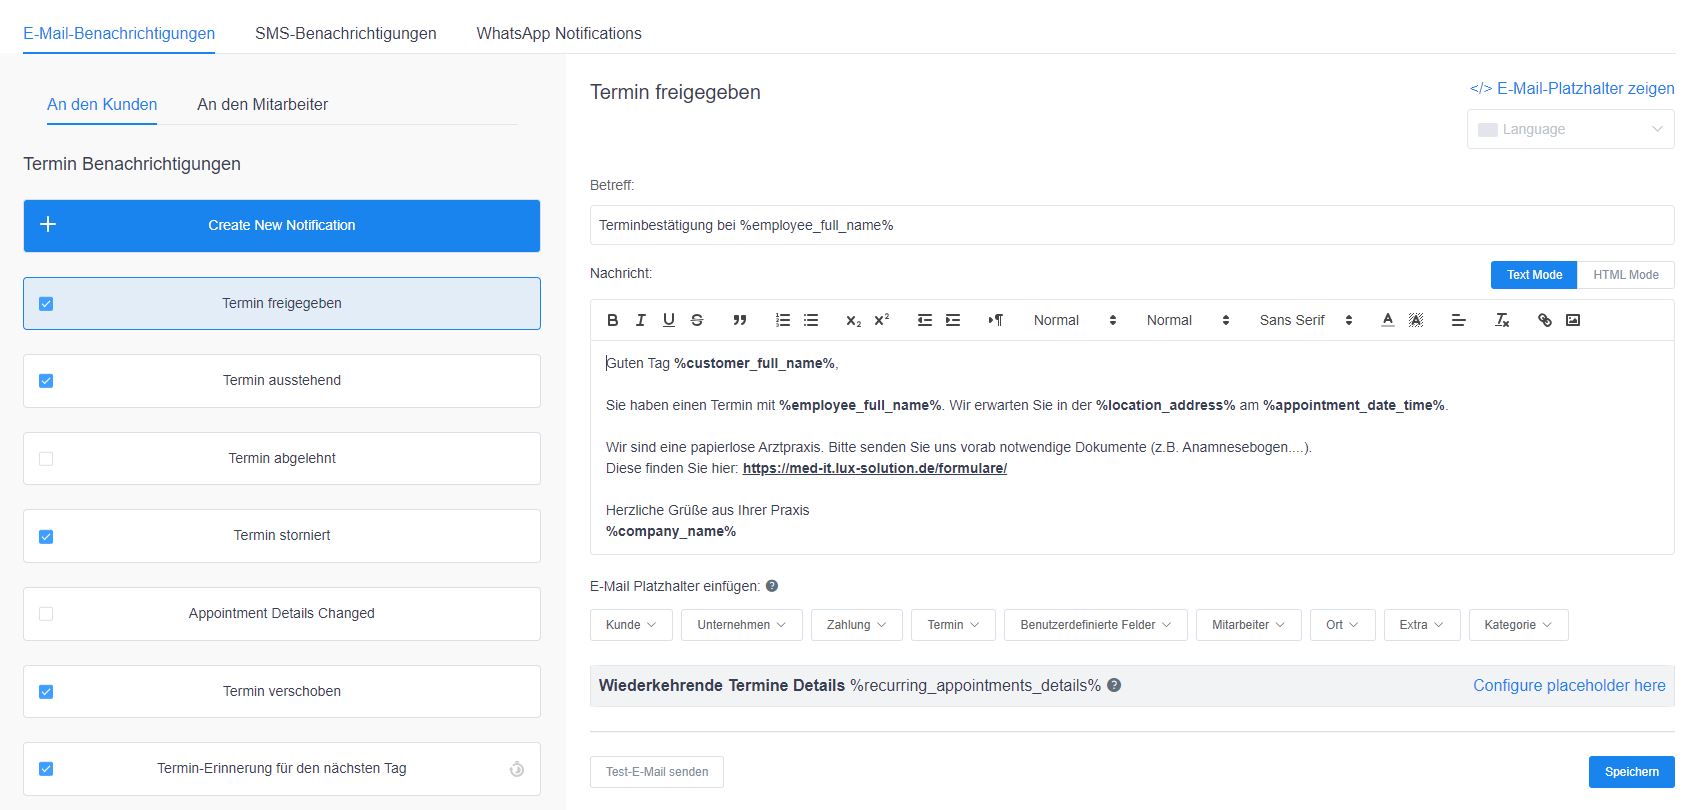Create a bulleted list

(x=811, y=320)
